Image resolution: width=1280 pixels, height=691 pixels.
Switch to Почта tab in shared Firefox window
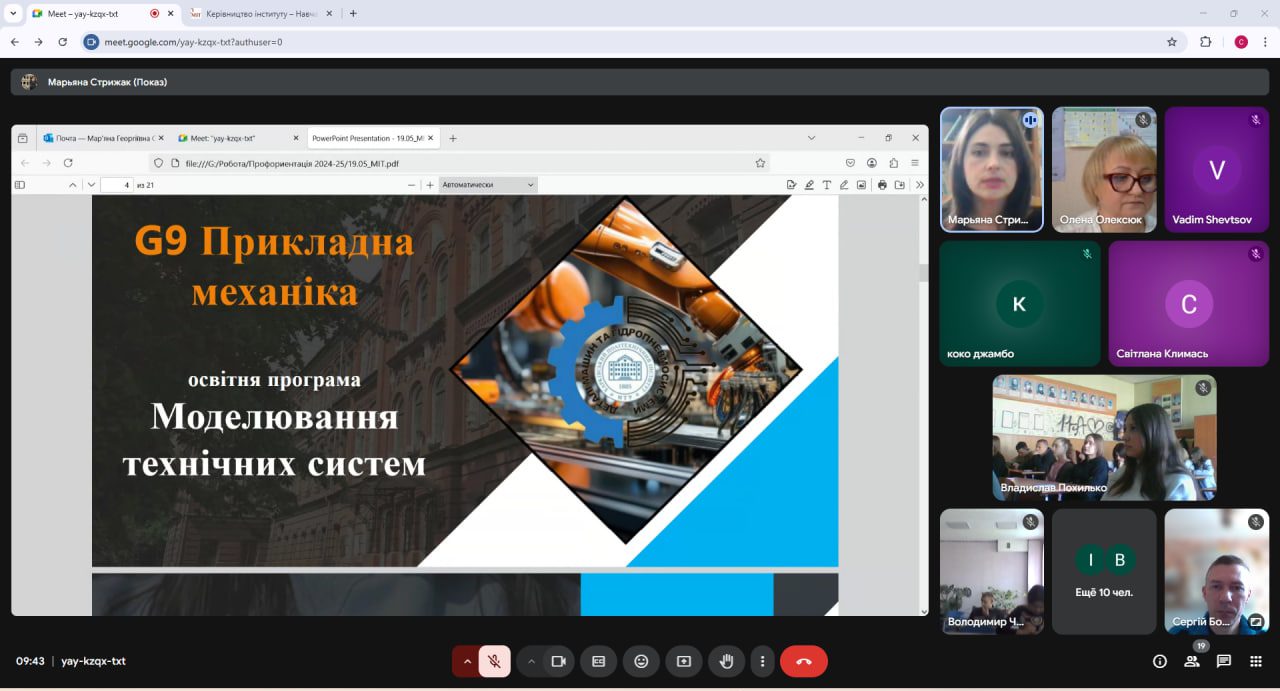point(103,138)
